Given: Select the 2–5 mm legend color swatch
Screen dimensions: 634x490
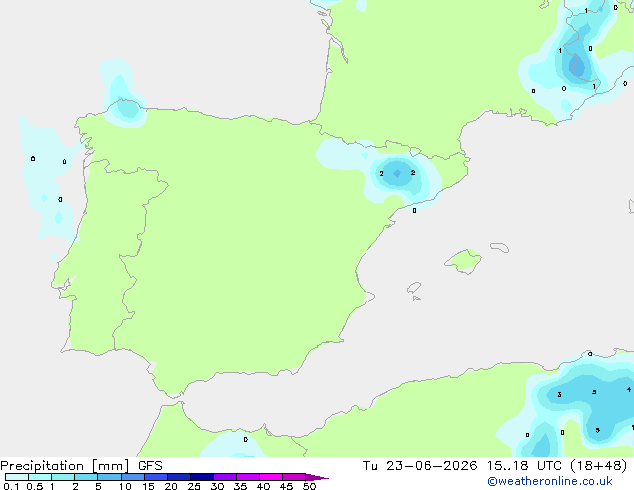Looking at the screenshot, I should pos(86,477).
